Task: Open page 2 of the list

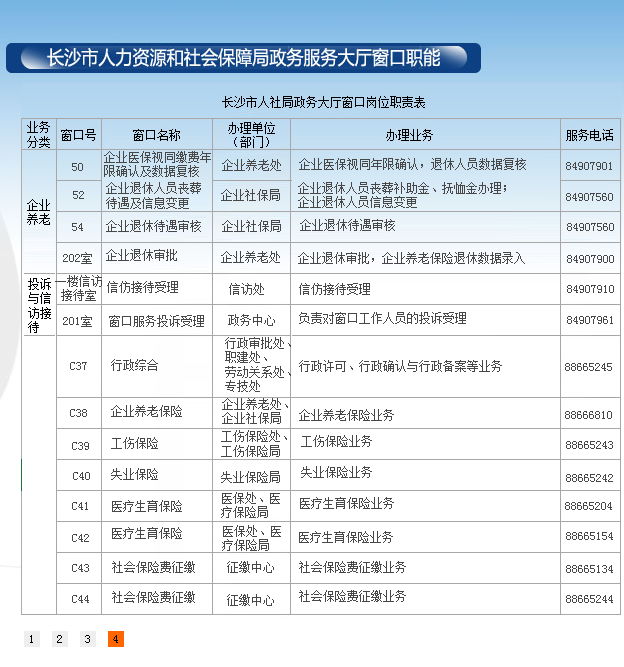Action: point(59,639)
